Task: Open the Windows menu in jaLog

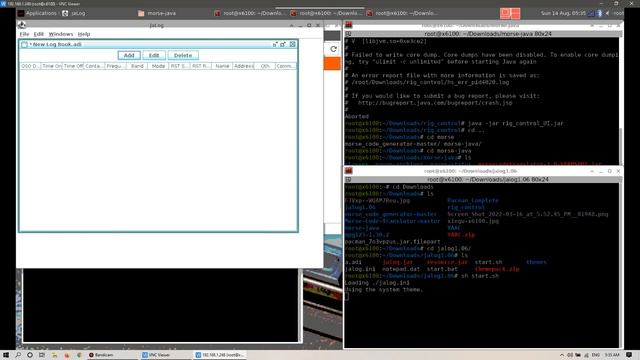Action: click(61, 34)
